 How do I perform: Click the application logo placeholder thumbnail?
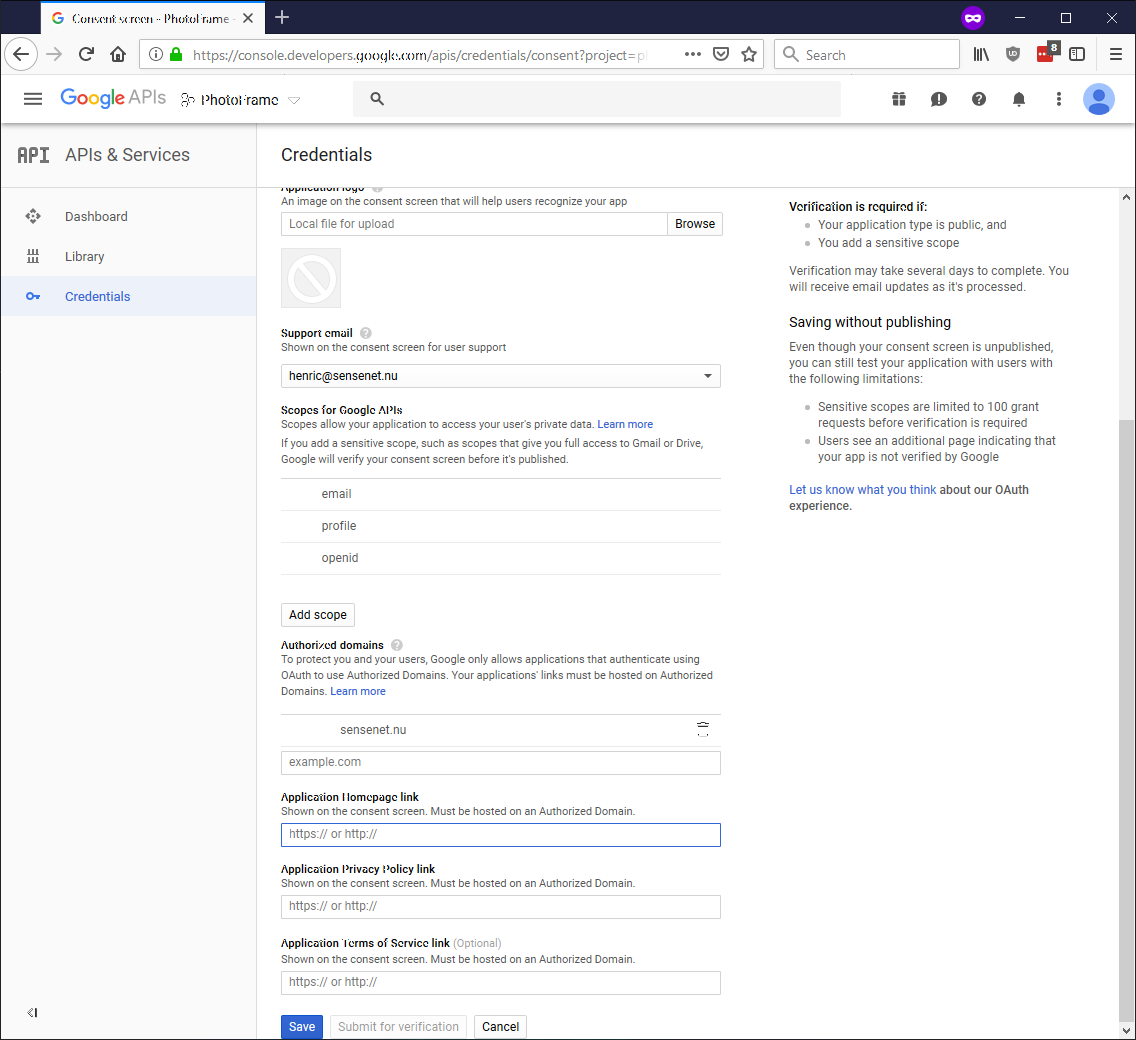point(311,278)
